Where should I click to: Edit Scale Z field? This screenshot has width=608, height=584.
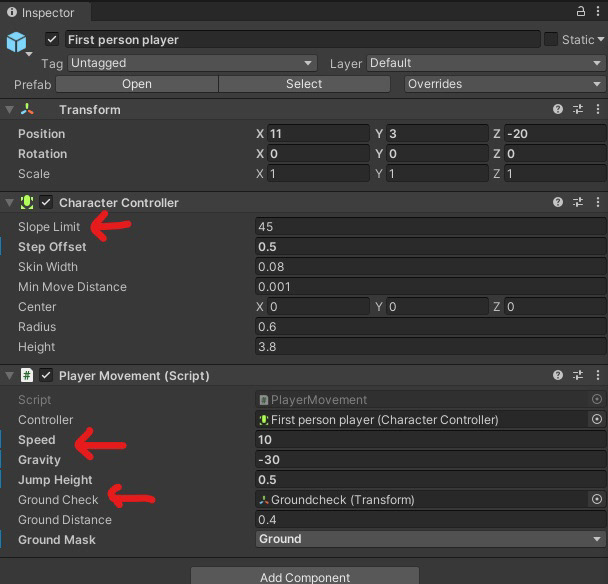[555, 174]
